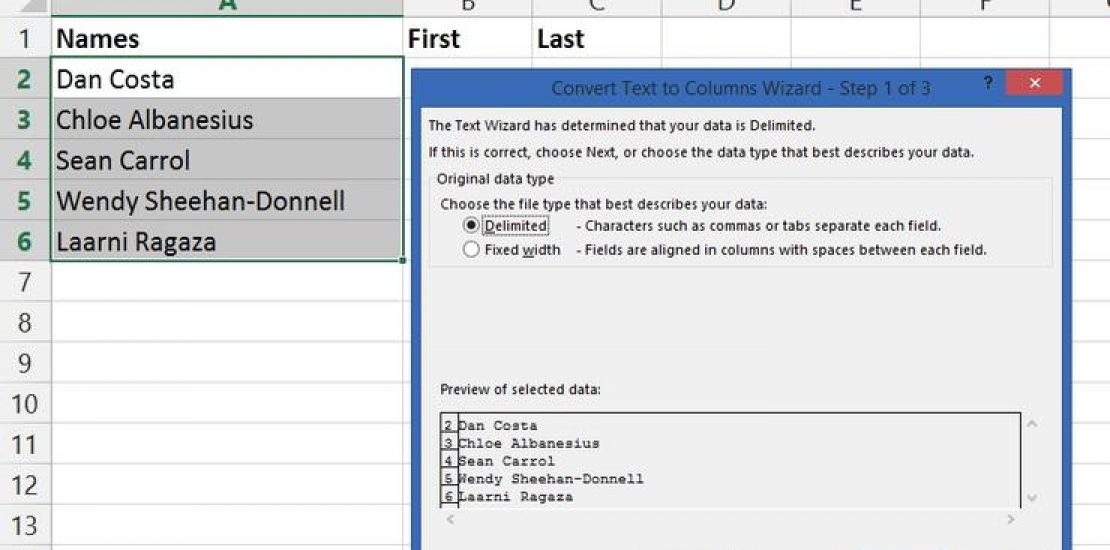Image resolution: width=1110 pixels, height=550 pixels.
Task: Select row 13 via its header
Action: 25,526
